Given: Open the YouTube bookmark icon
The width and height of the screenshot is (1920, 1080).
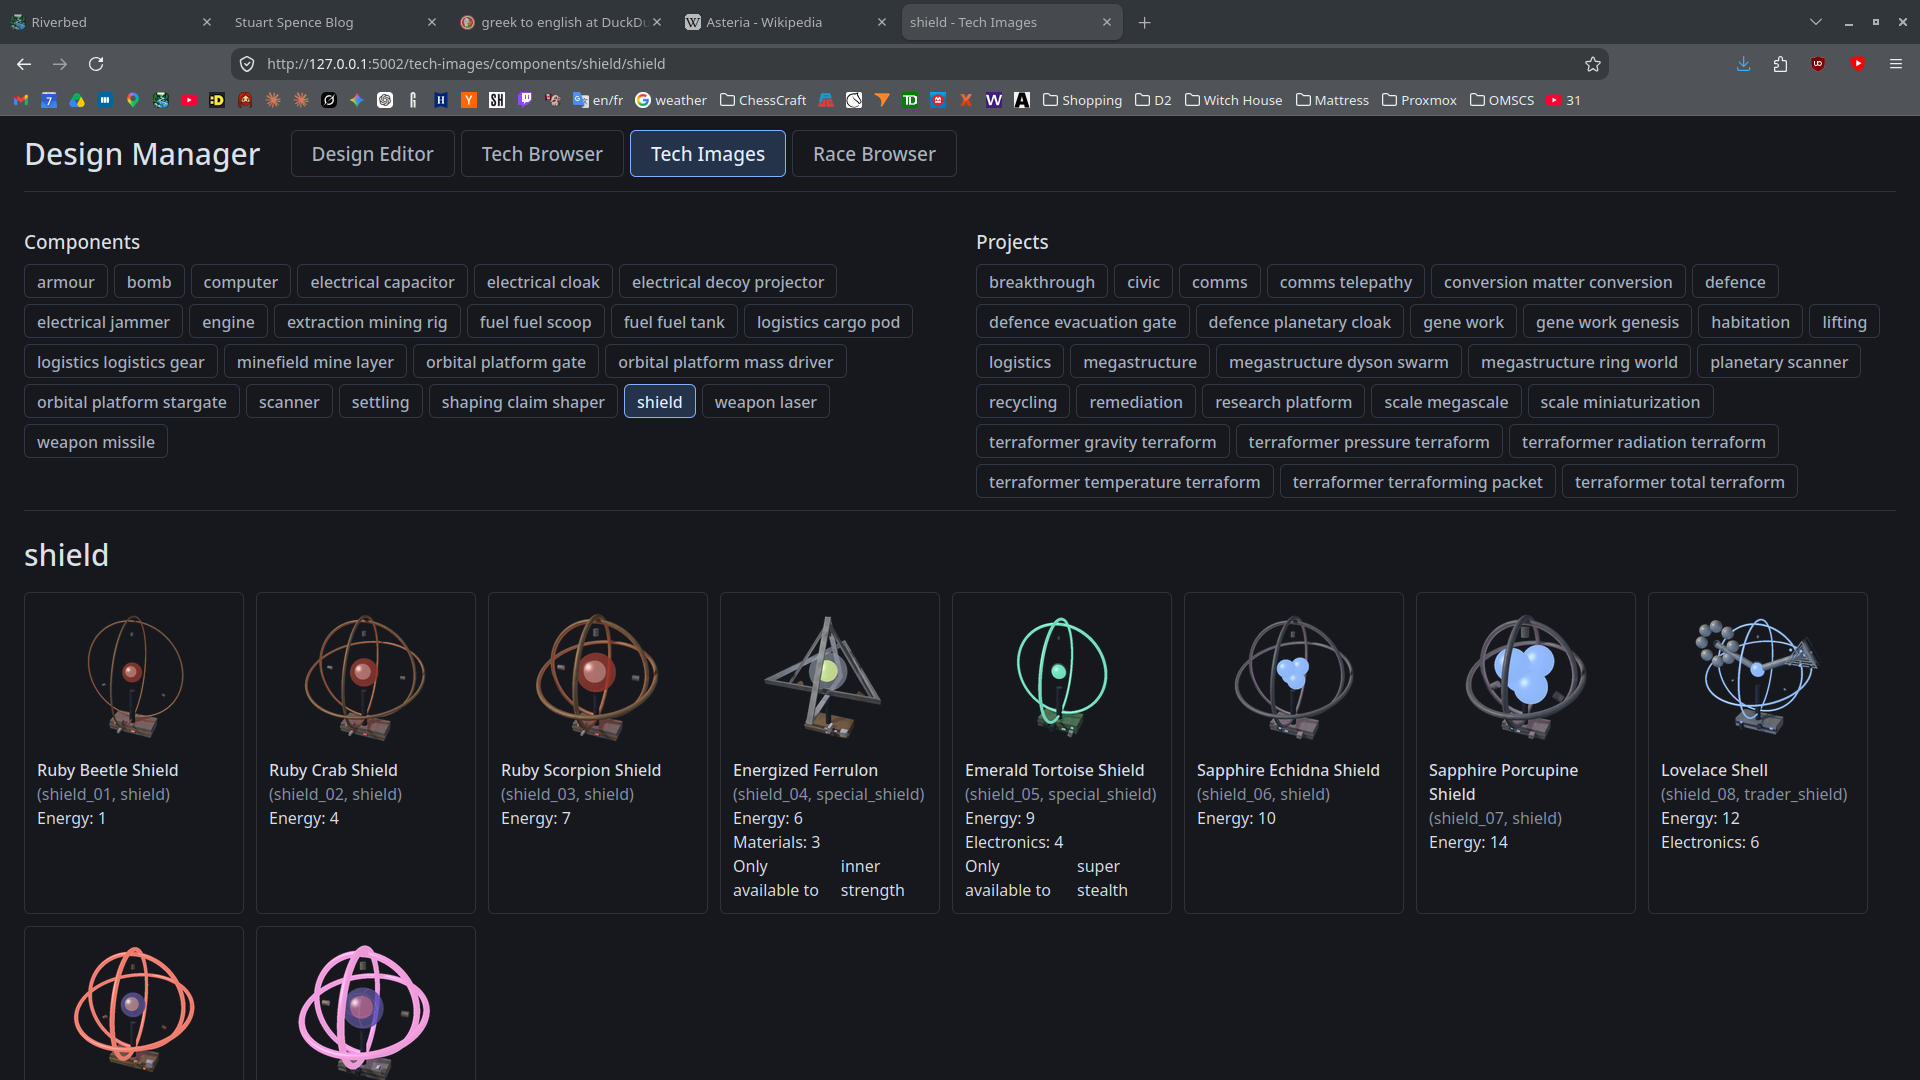Looking at the screenshot, I should point(189,100).
